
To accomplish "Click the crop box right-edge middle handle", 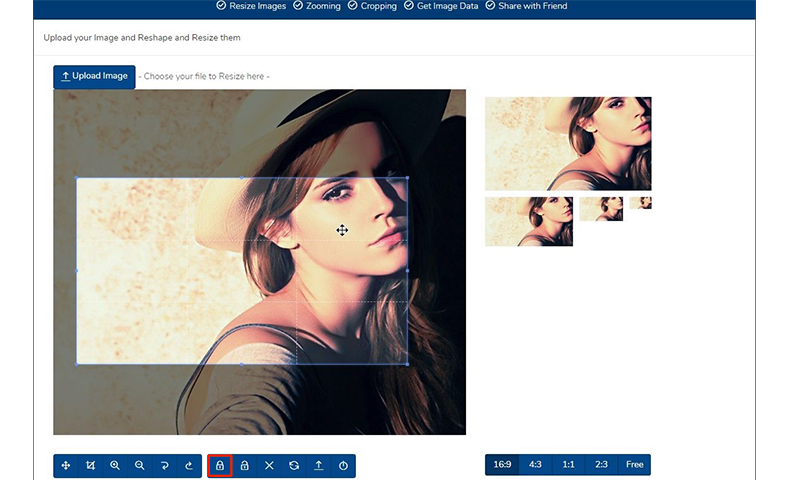I will [407, 271].
